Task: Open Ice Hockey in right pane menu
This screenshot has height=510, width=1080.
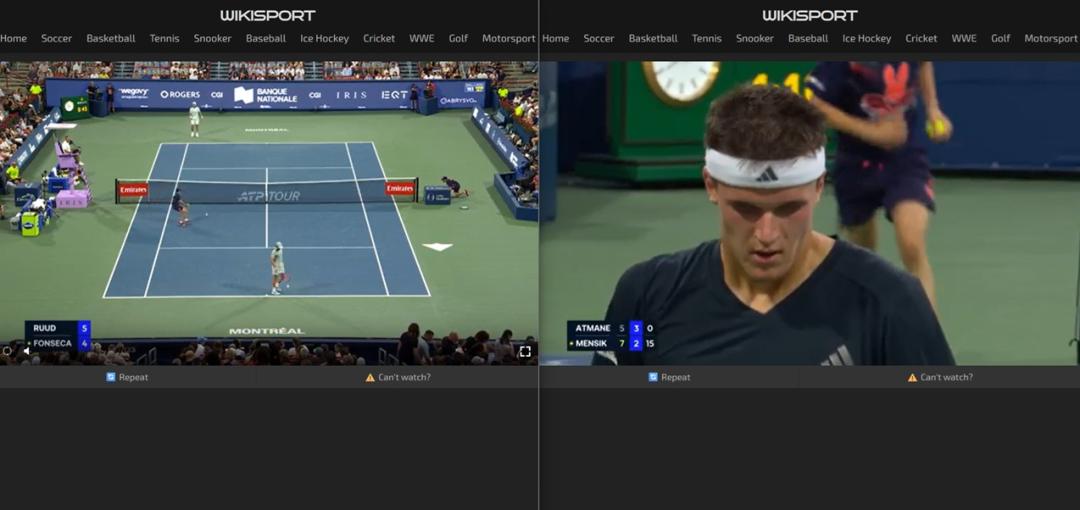Action: click(x=866, y=39)
